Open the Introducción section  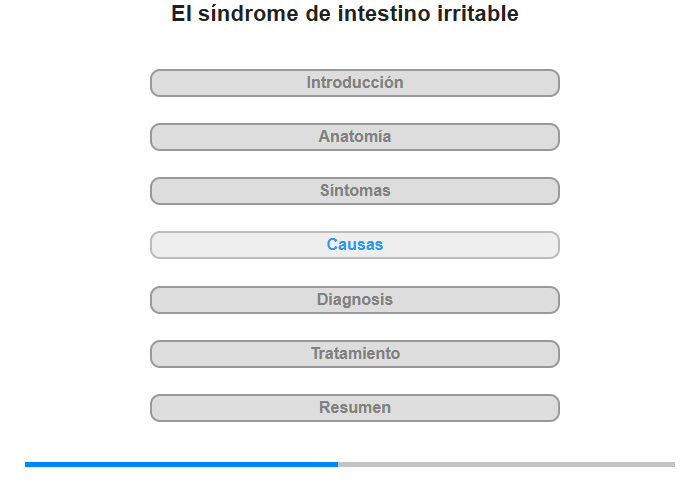point(354,83)
